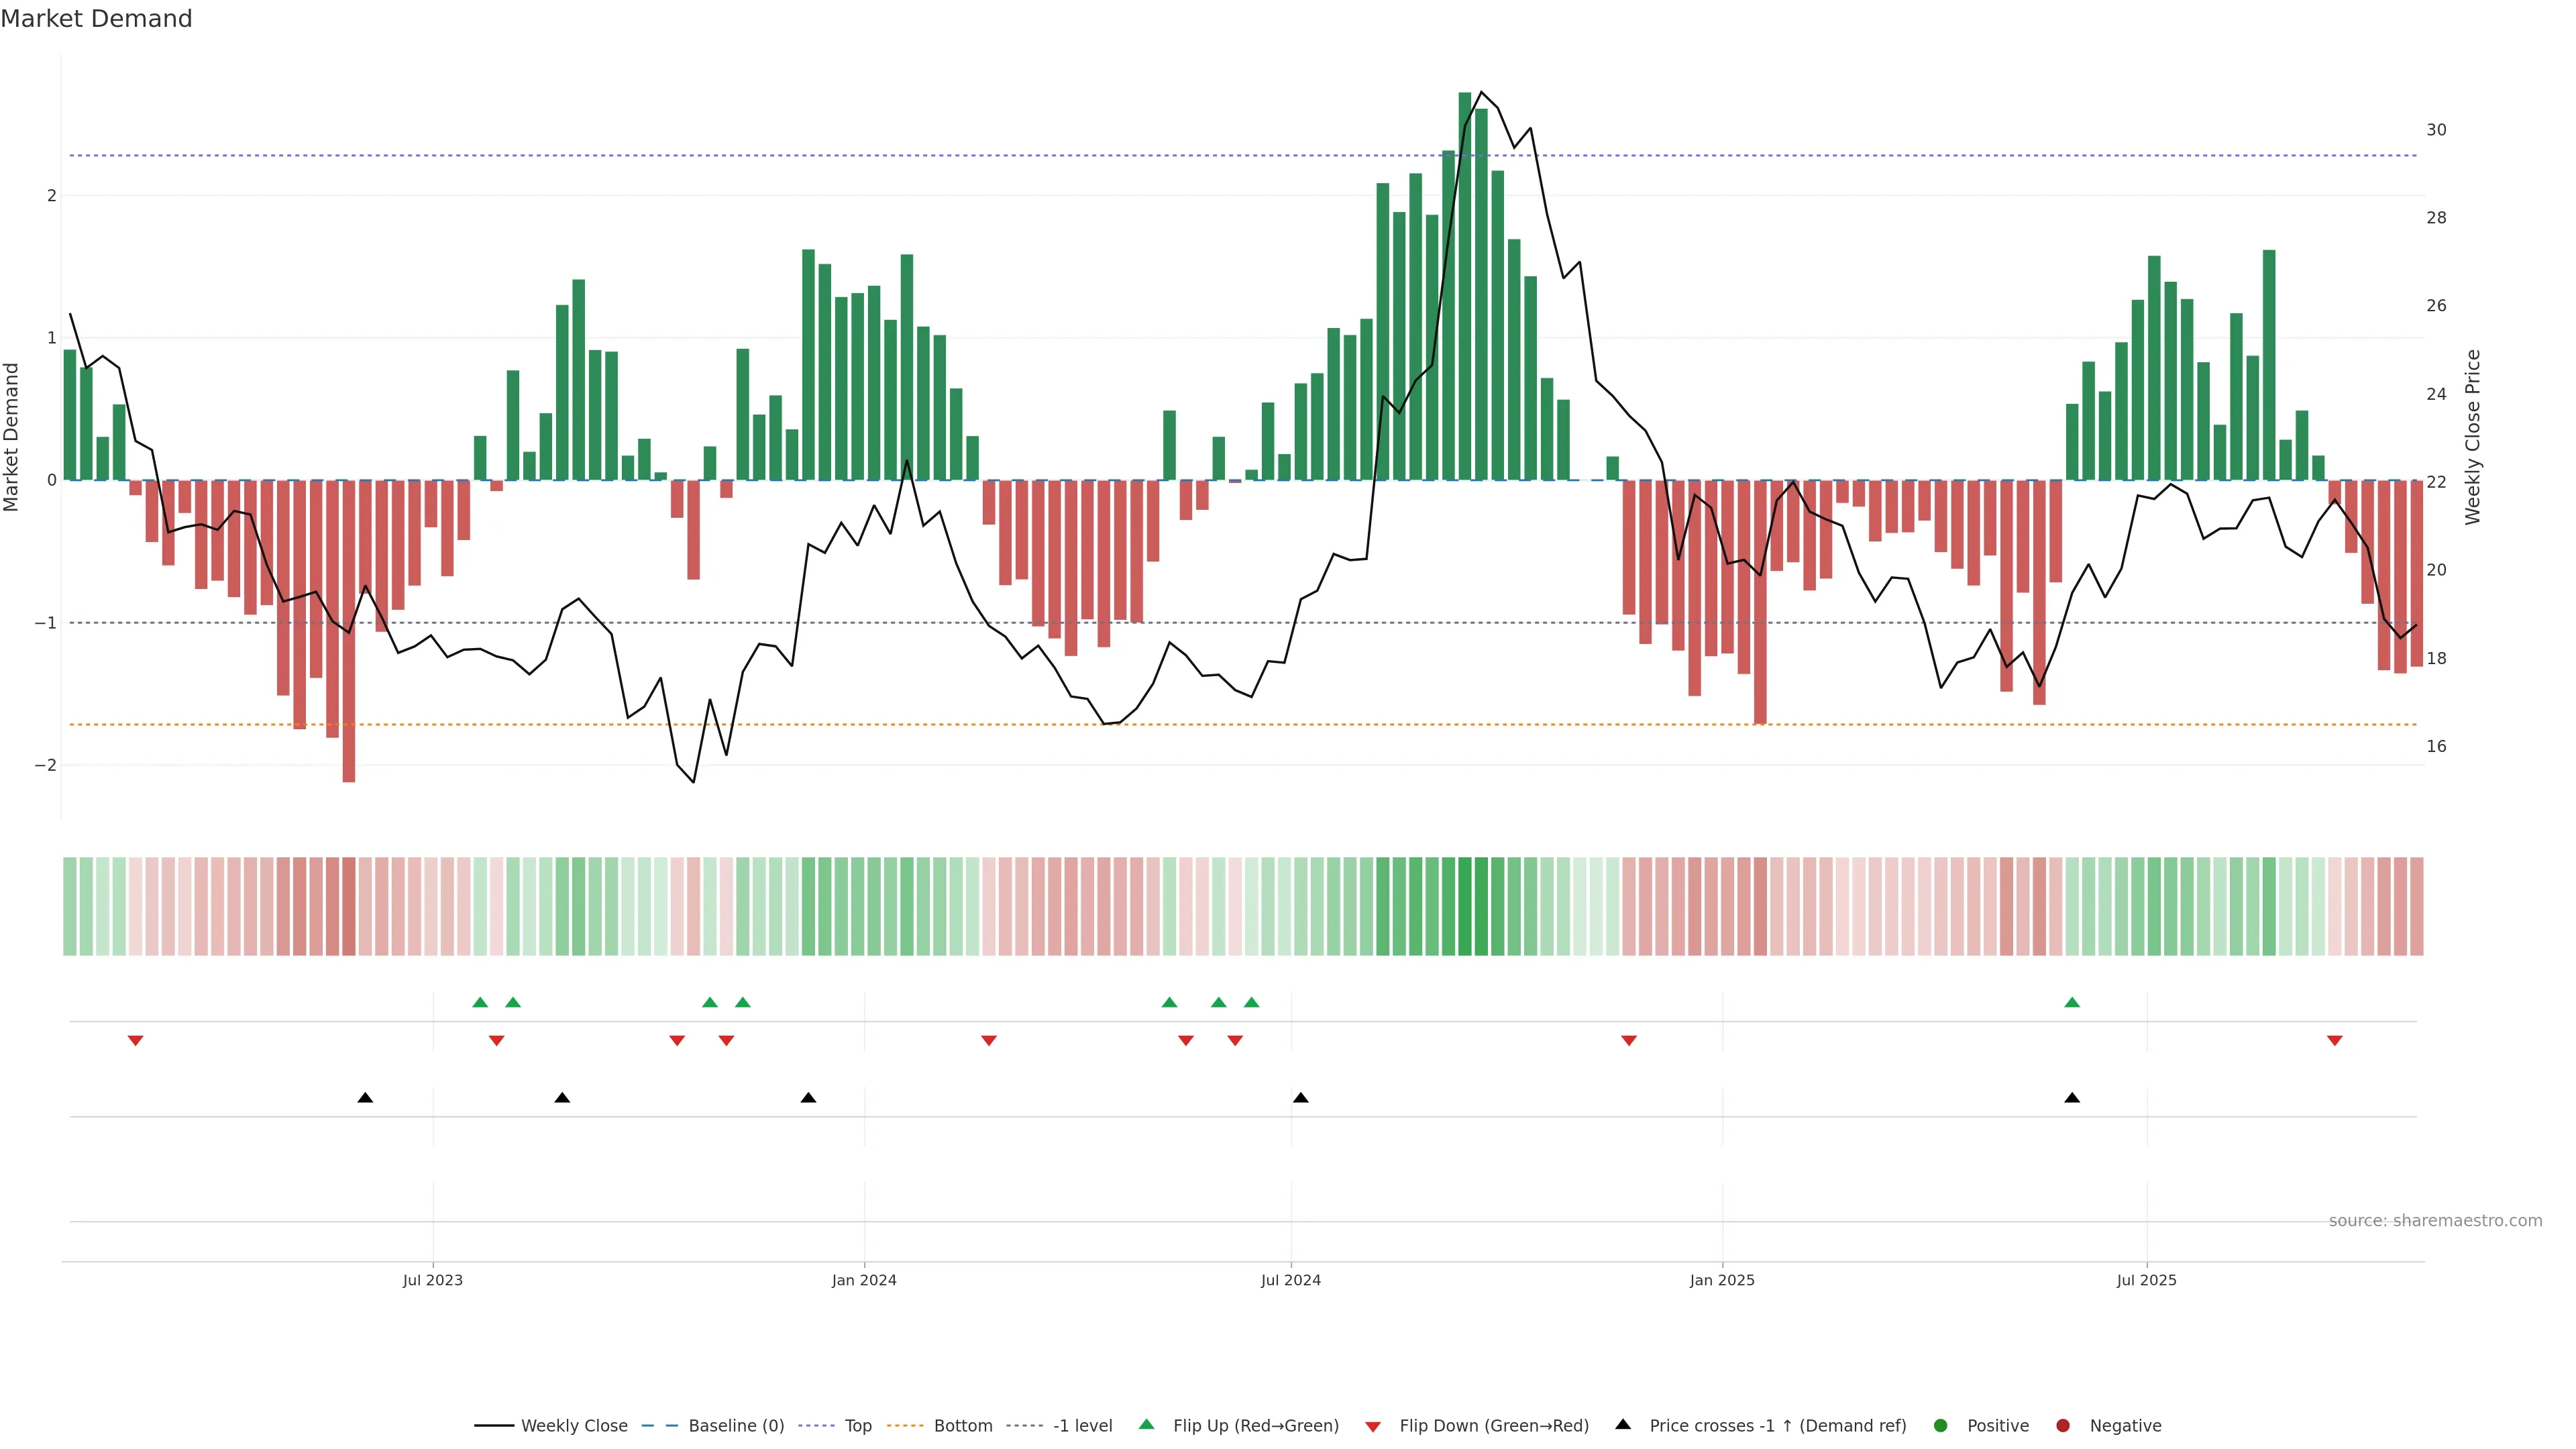The height and width of the screenshot is (1449, 2576).
Task: Click the first black price-cross triangle marker
Action: [x=365, y=1097]
